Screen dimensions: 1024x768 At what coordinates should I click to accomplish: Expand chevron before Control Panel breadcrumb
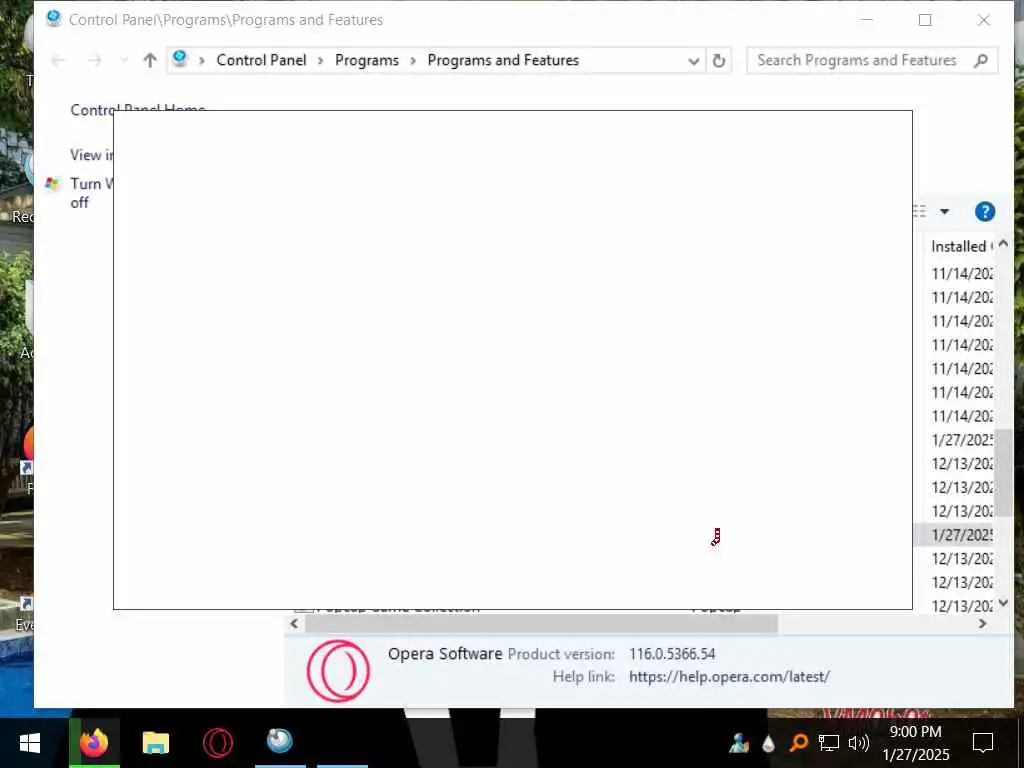[x=202, y=61]
